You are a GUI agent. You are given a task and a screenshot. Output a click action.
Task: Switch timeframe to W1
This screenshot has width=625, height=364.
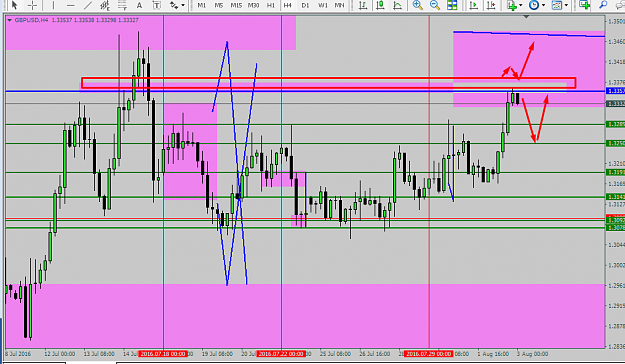(322, 5)
